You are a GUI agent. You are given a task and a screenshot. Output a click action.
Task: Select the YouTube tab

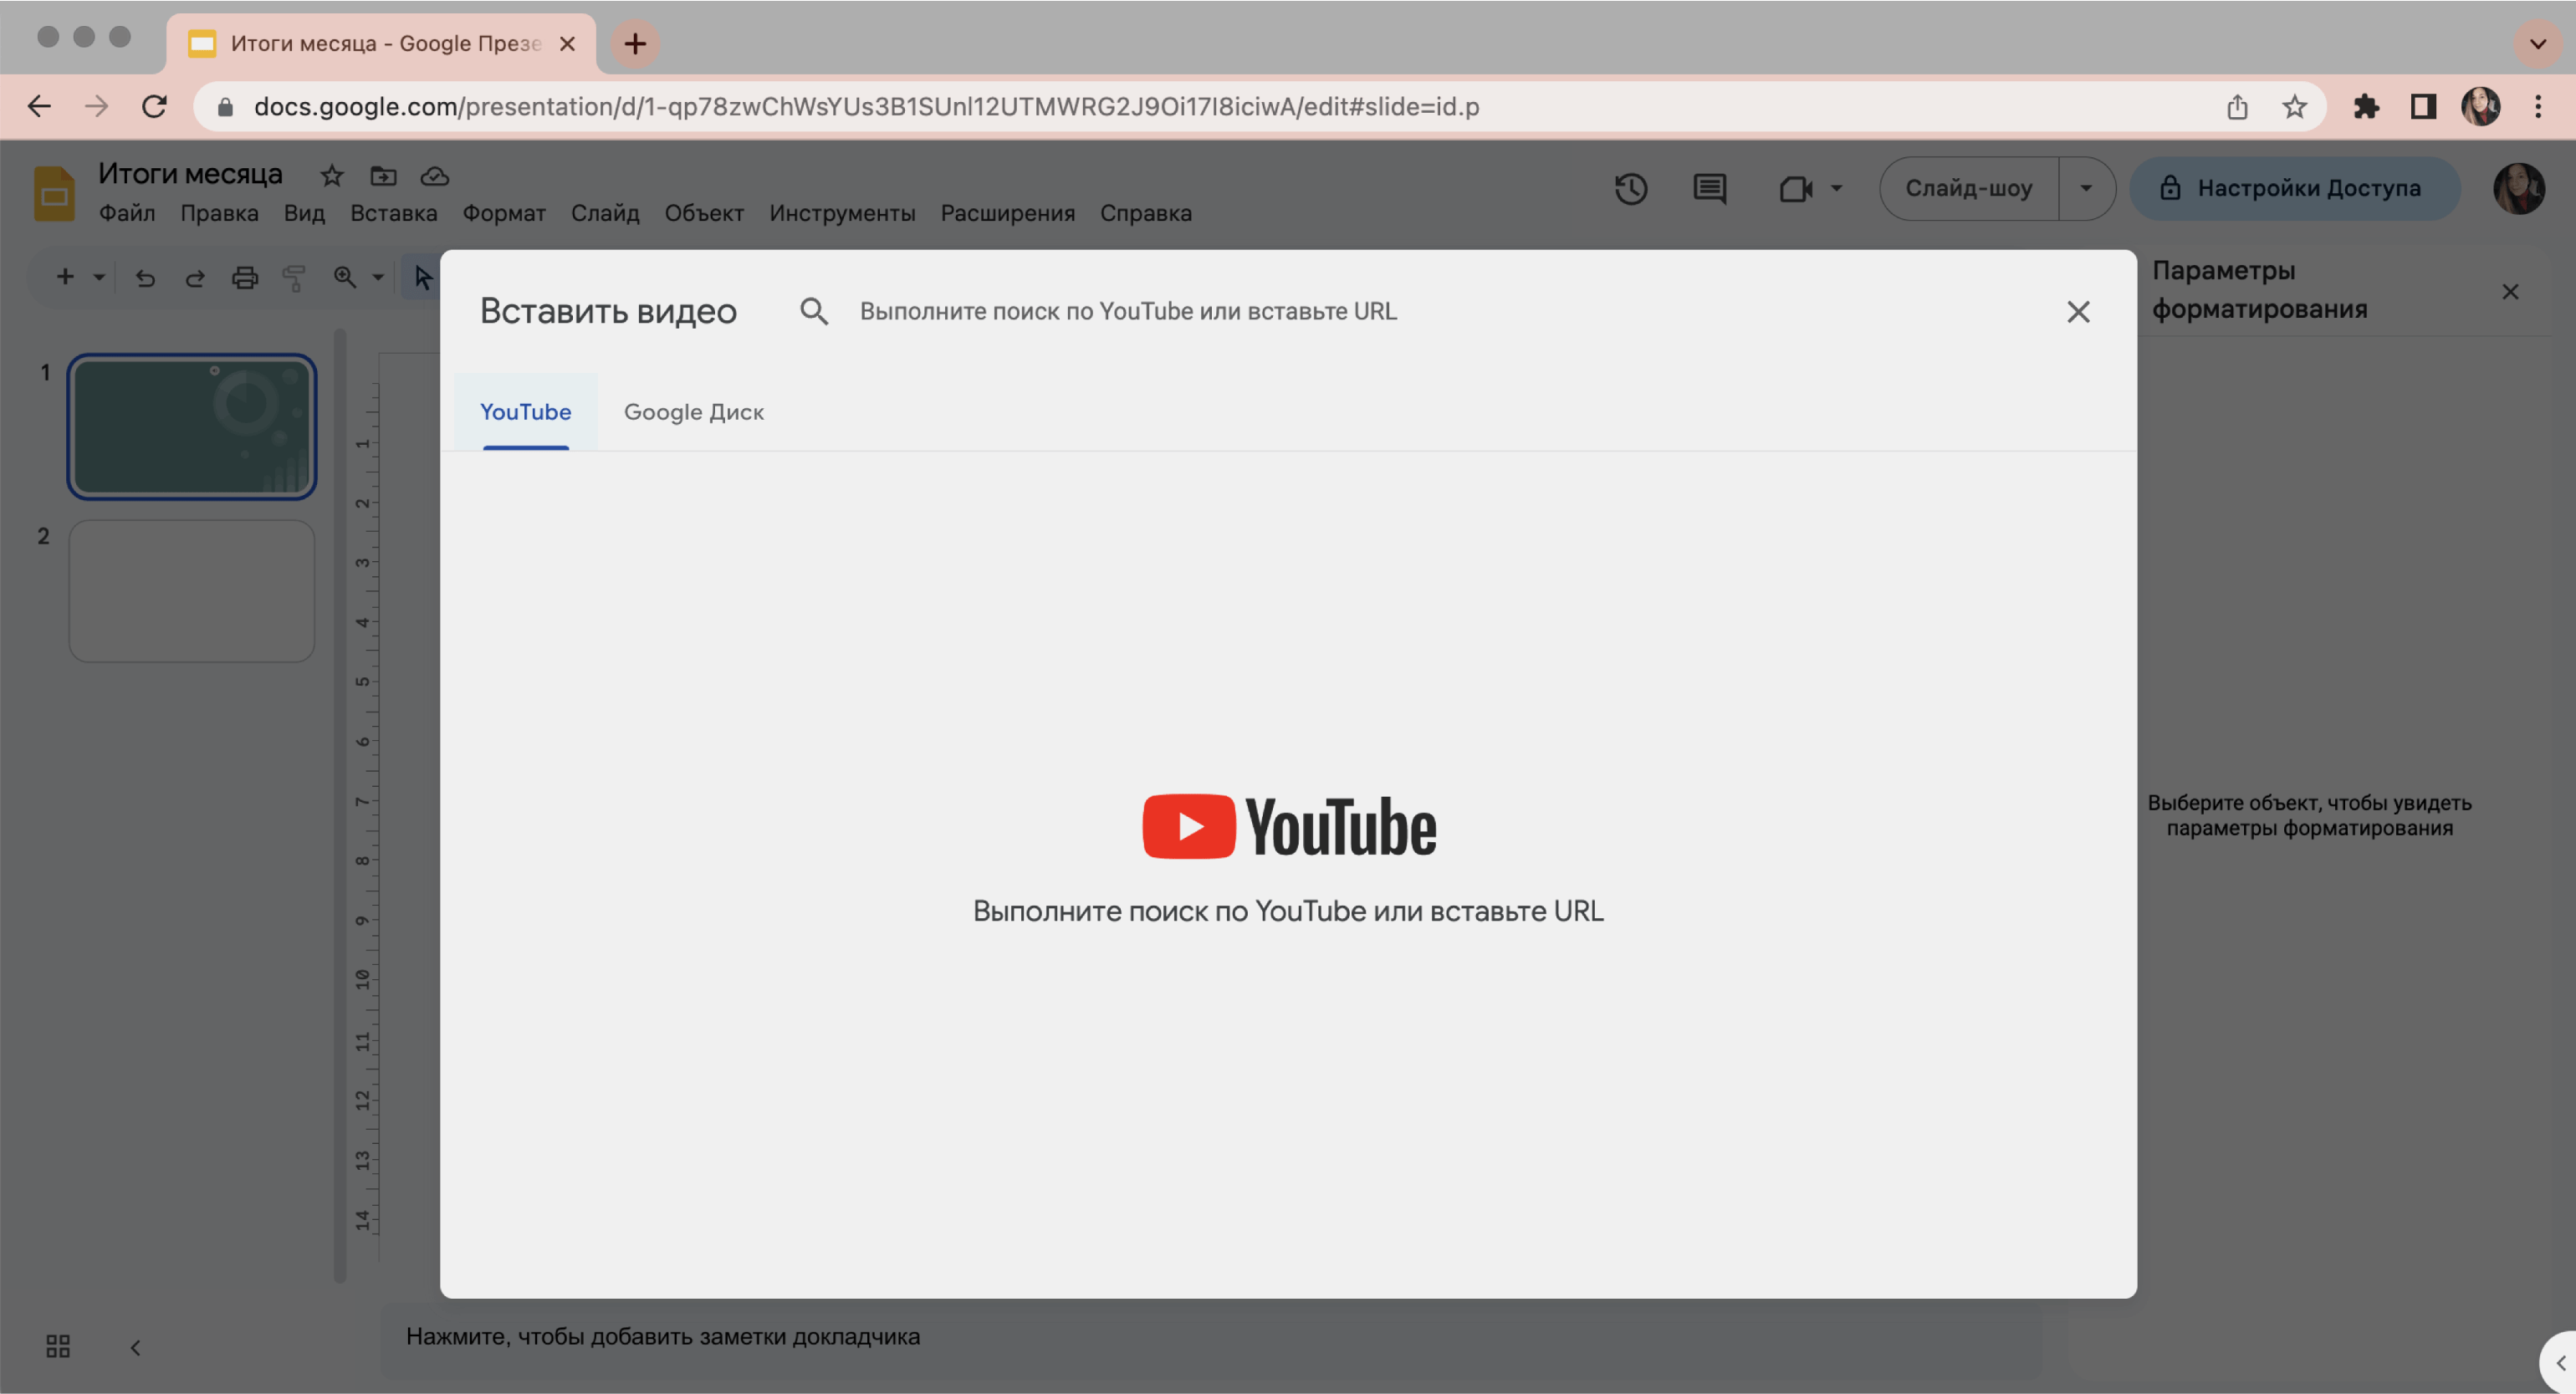point(525,411)
